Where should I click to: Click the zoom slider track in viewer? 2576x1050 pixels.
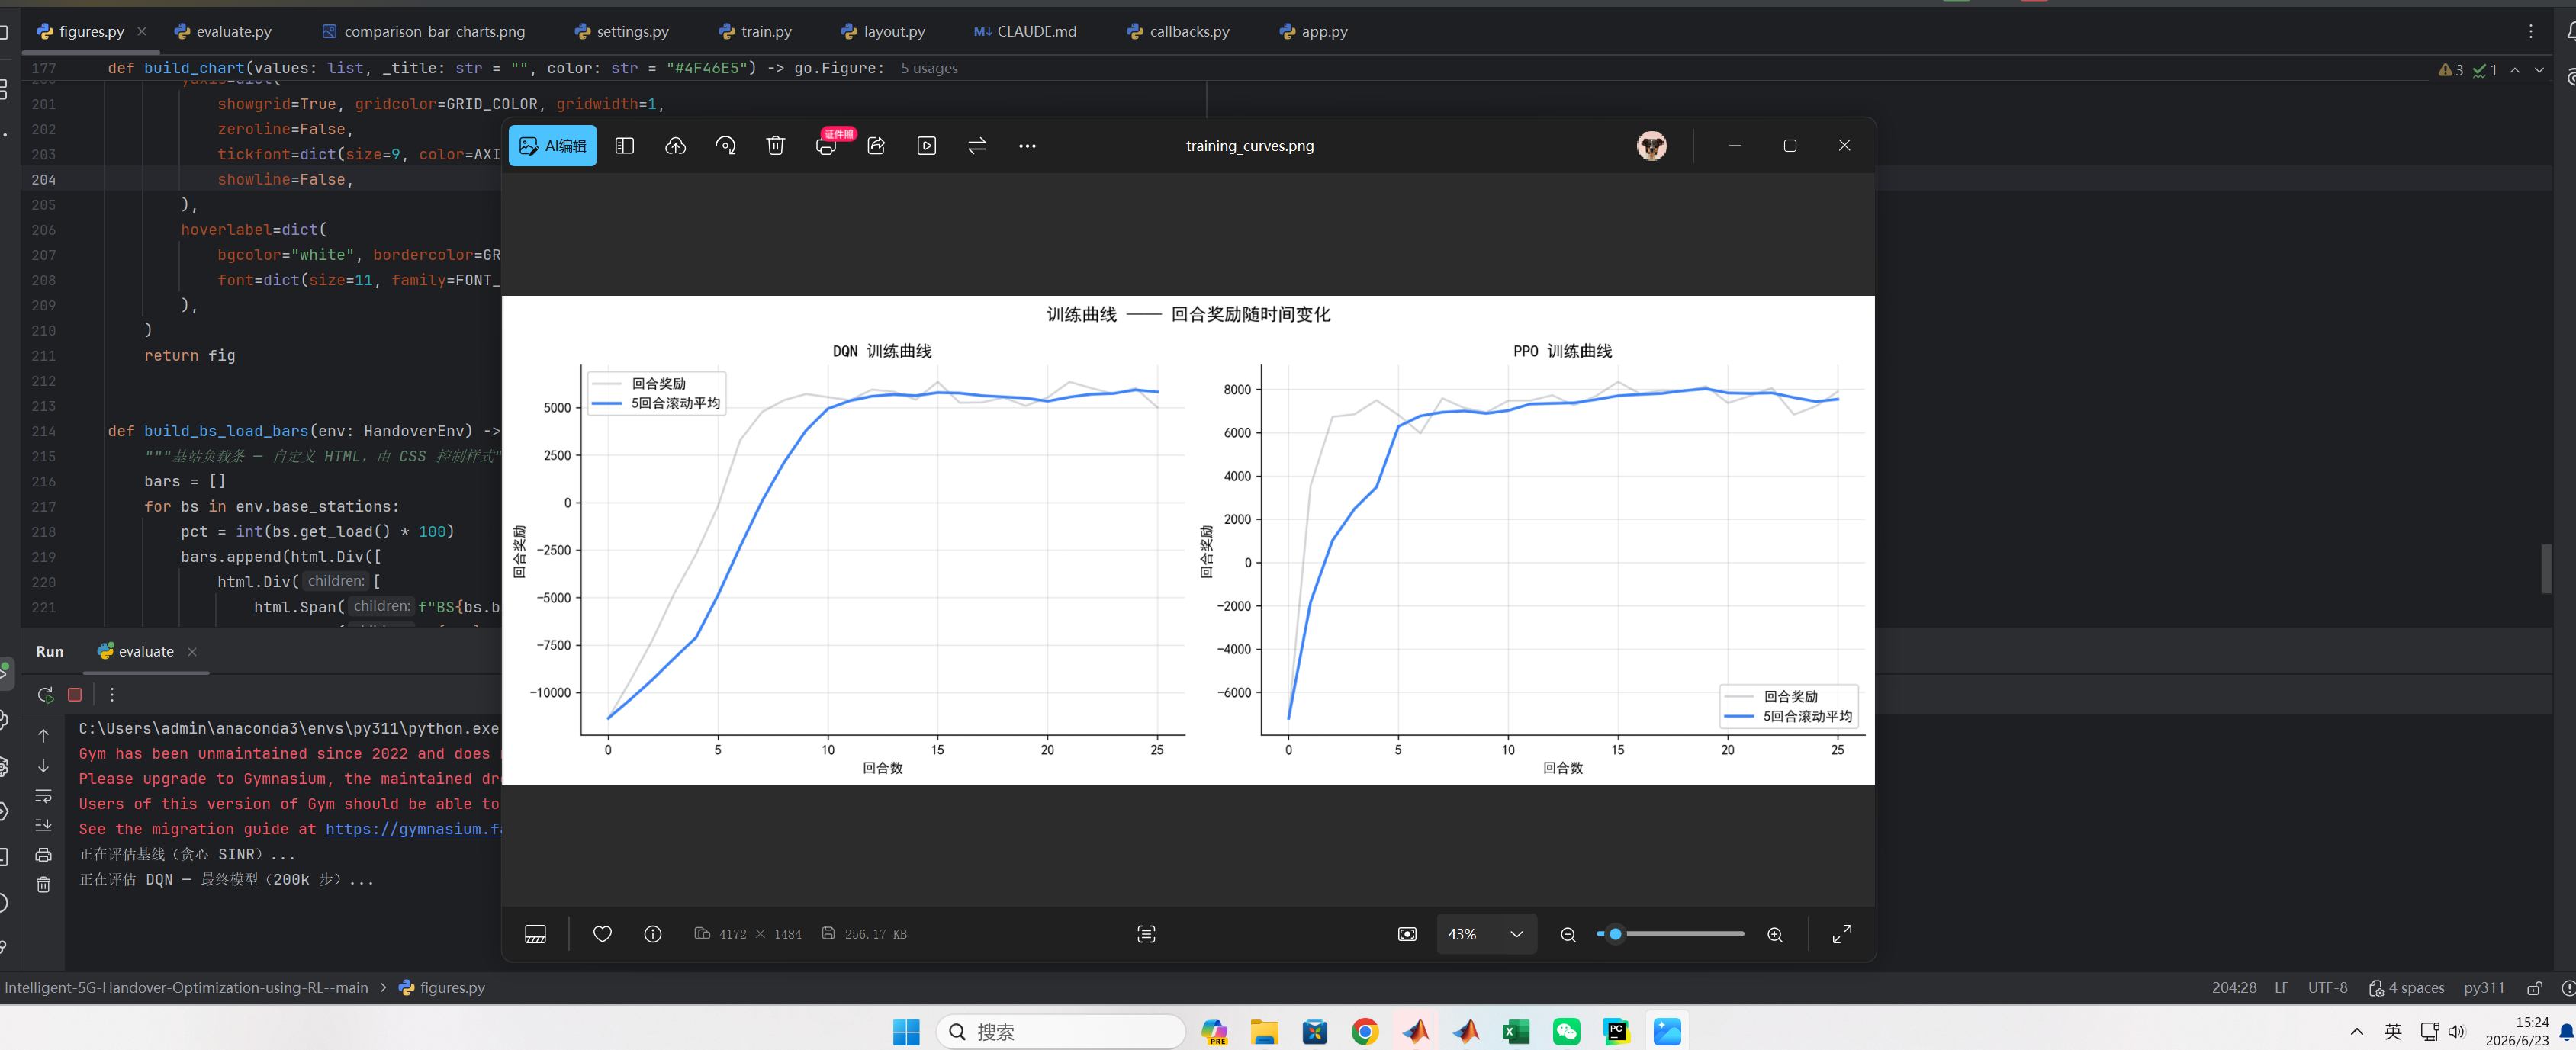(x=1671, y=934)
